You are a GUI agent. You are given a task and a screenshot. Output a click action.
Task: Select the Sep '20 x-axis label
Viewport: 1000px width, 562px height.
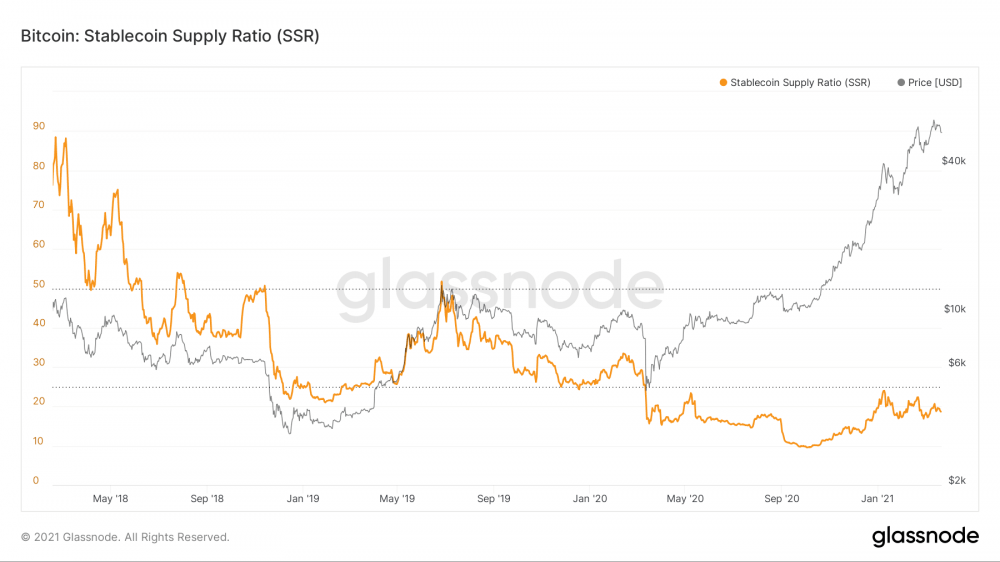pos(781,498)
